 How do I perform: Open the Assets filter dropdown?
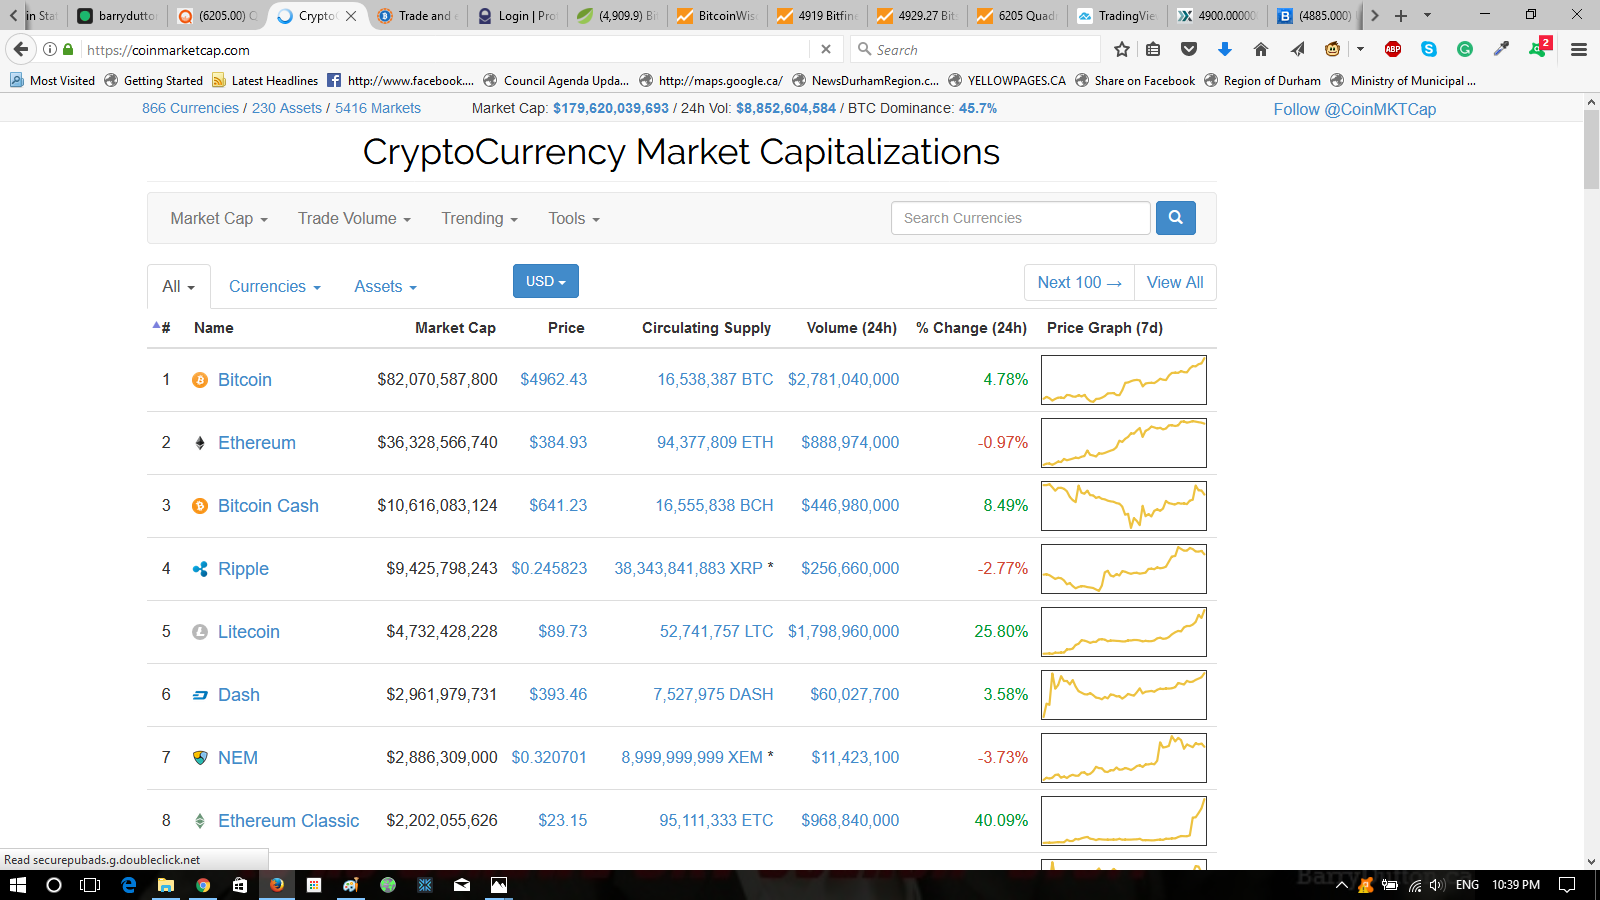coord(385,286)
